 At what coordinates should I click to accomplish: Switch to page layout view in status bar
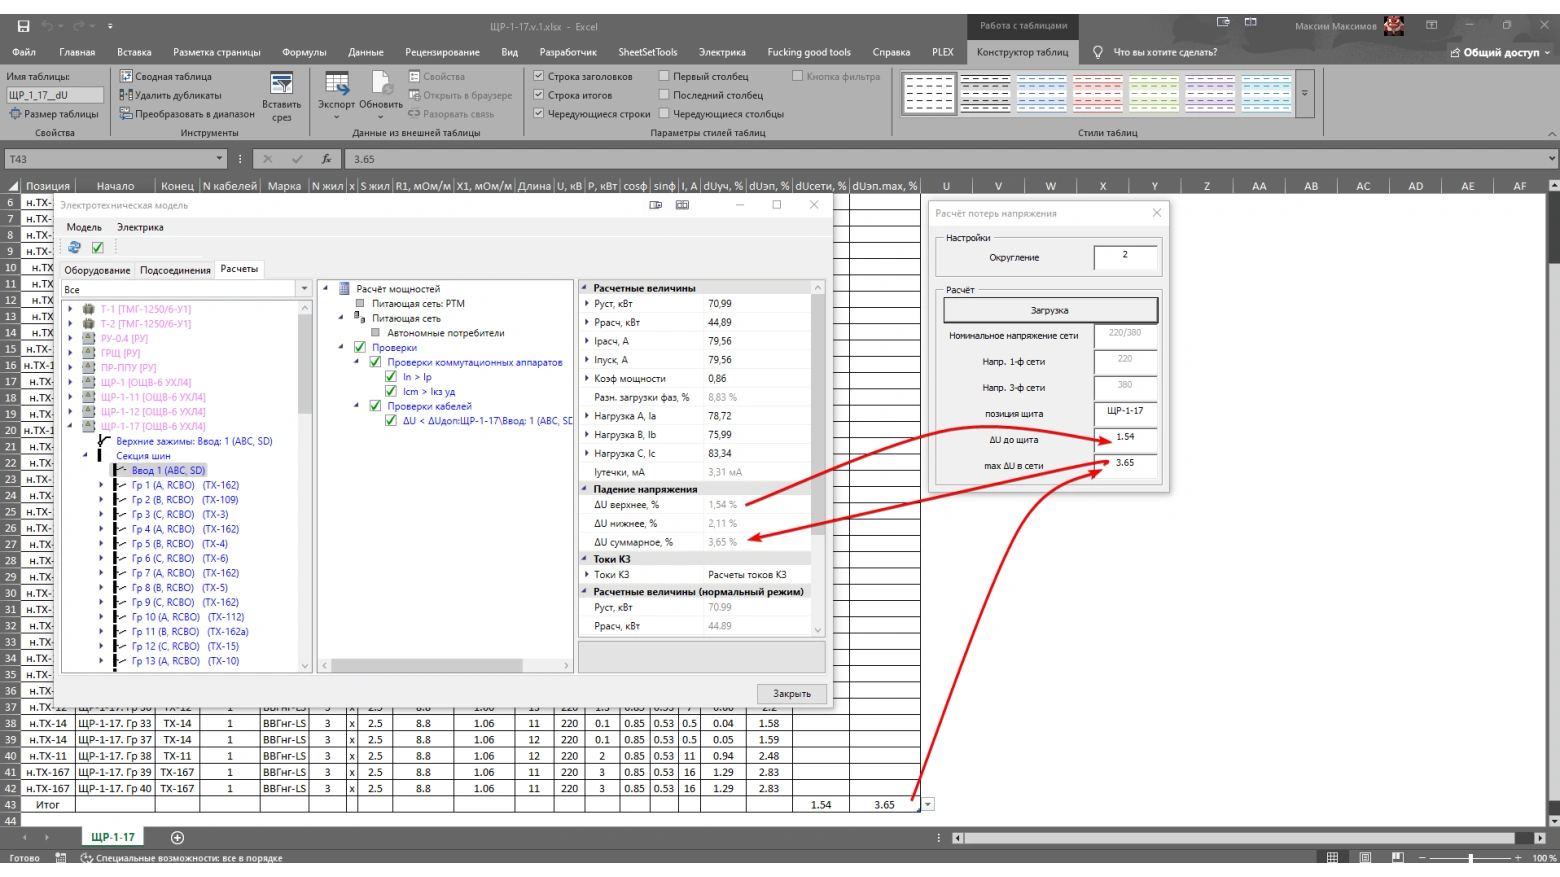(x=1365, y=857)
